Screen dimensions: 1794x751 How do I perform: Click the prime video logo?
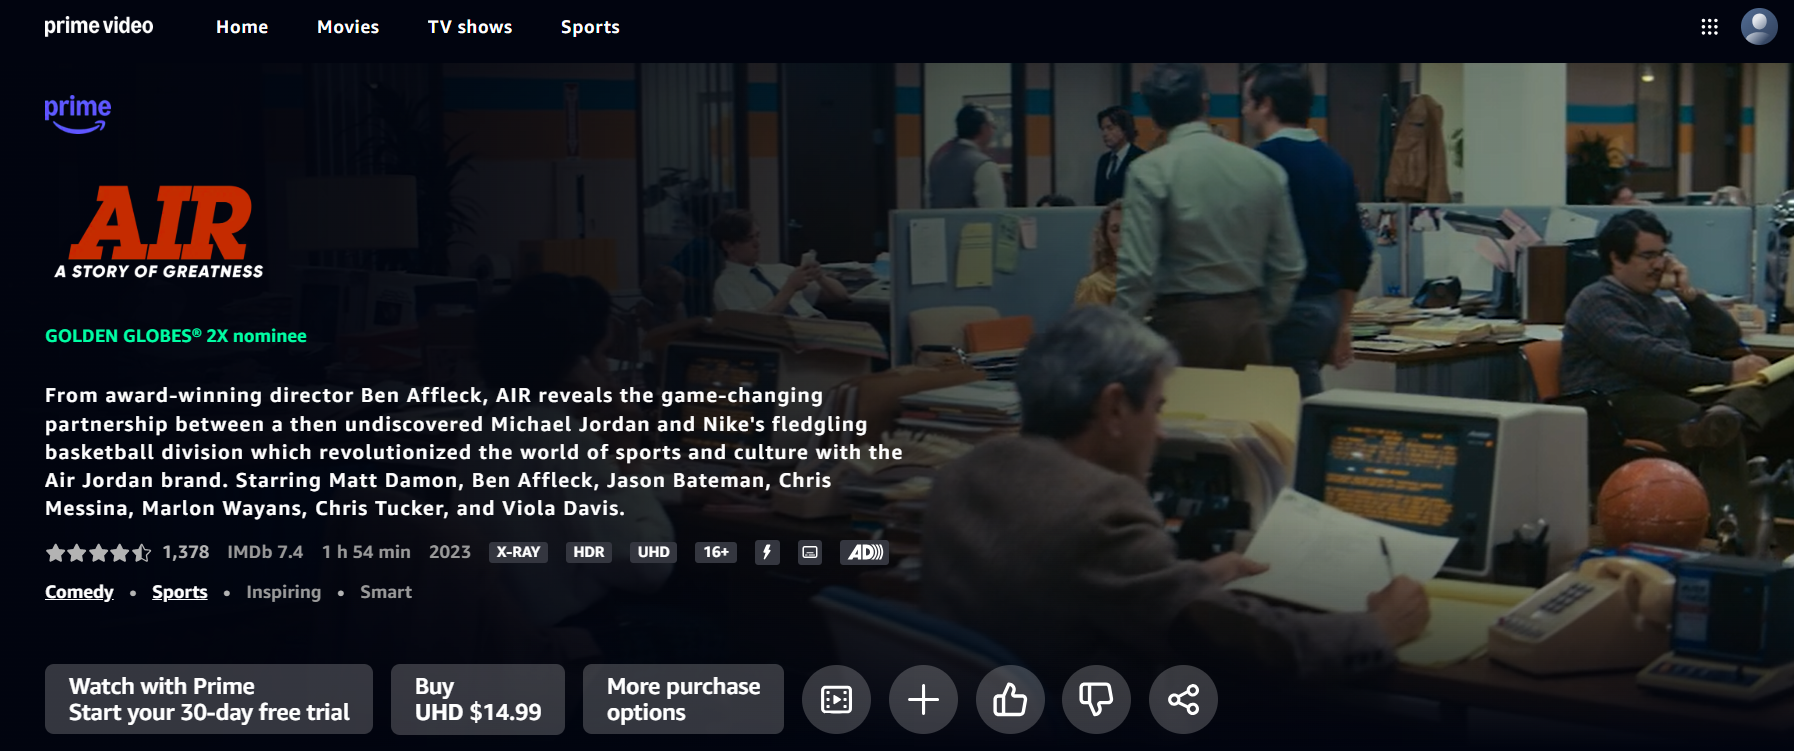(99, 26)
